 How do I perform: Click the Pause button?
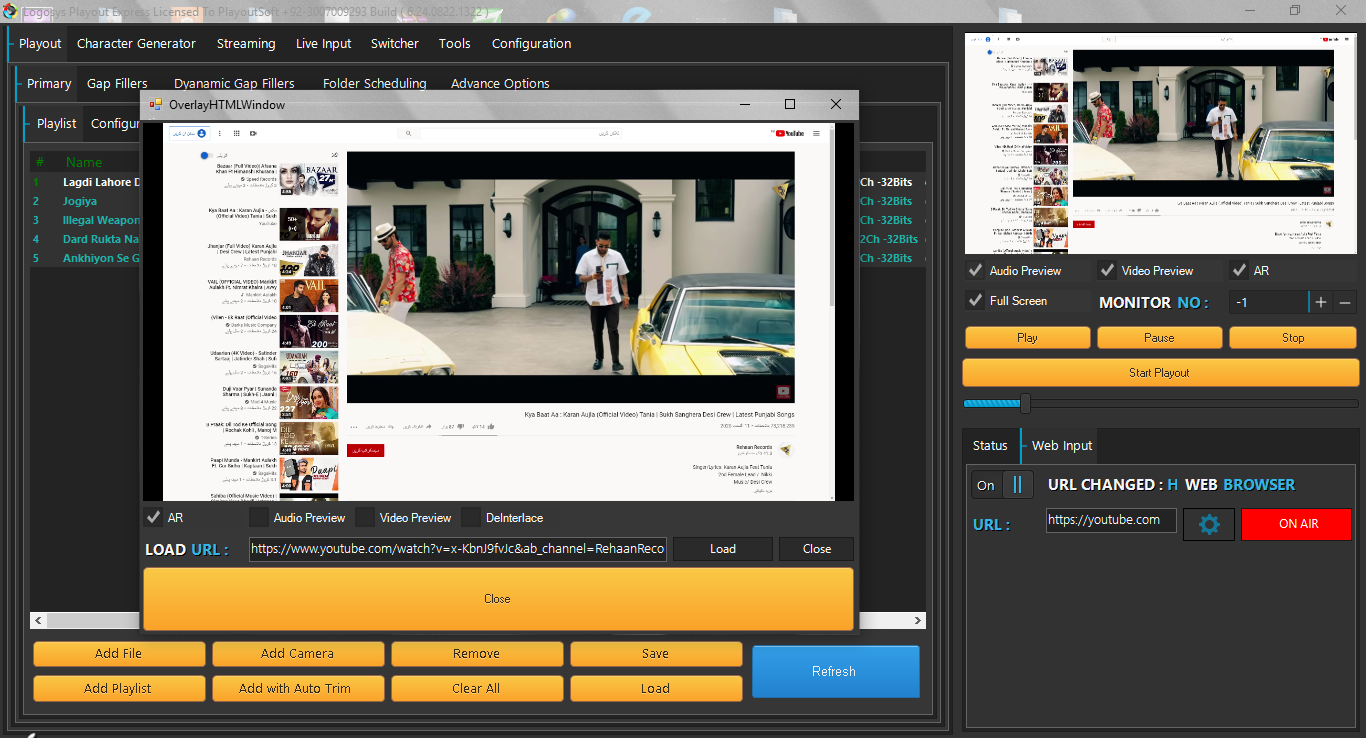[x=1159, y=338]
